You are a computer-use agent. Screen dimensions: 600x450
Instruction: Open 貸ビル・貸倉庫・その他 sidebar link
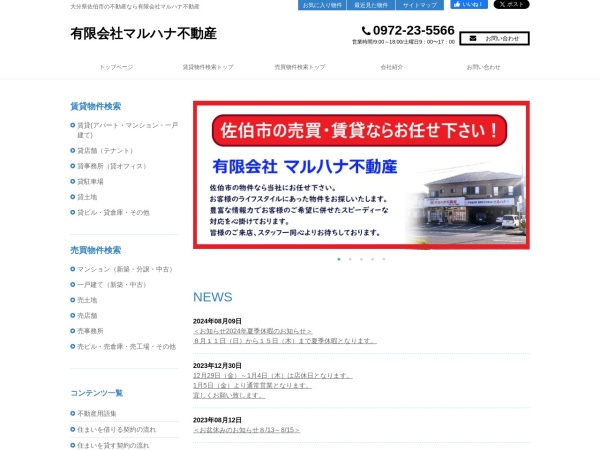[x=113, y=212]
